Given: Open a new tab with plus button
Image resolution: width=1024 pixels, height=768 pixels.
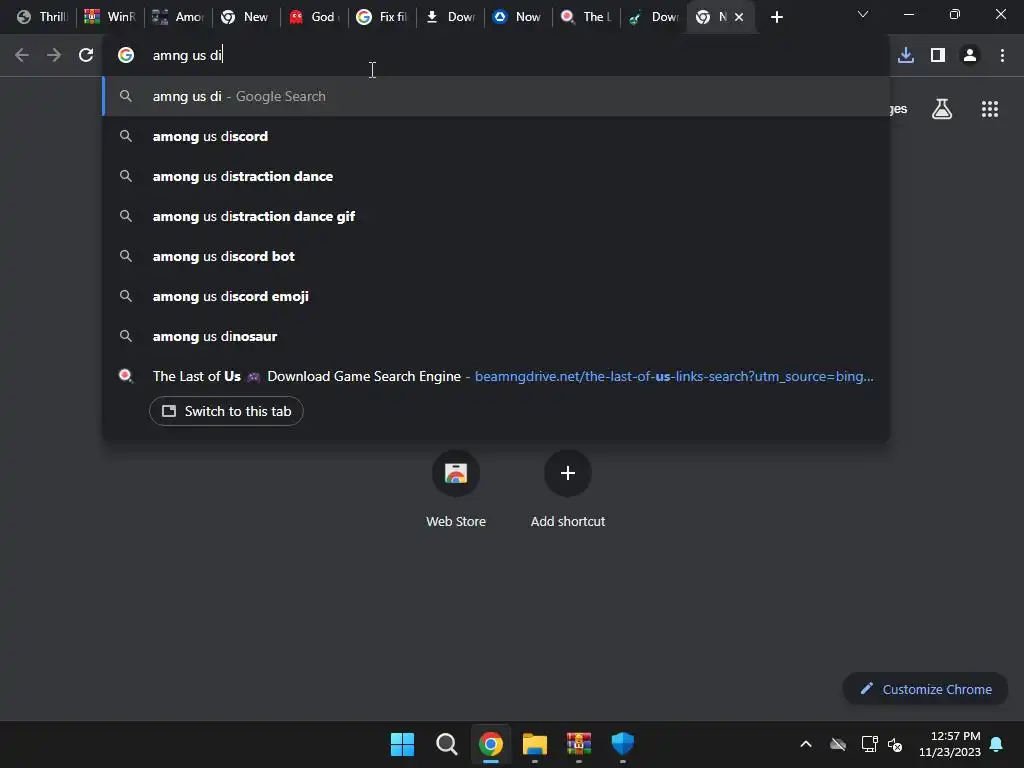Looking at the screenshot, I should [776, 18].
